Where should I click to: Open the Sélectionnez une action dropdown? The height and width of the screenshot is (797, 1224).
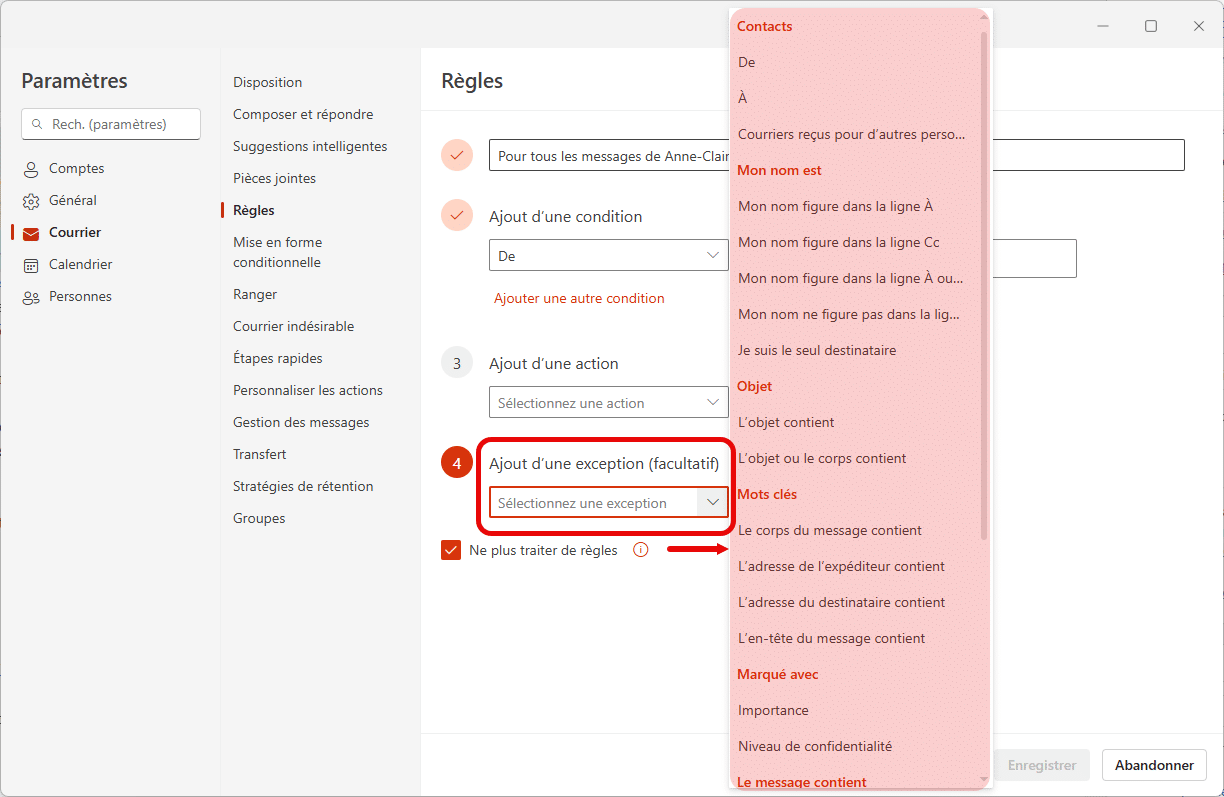click(608, 402)
